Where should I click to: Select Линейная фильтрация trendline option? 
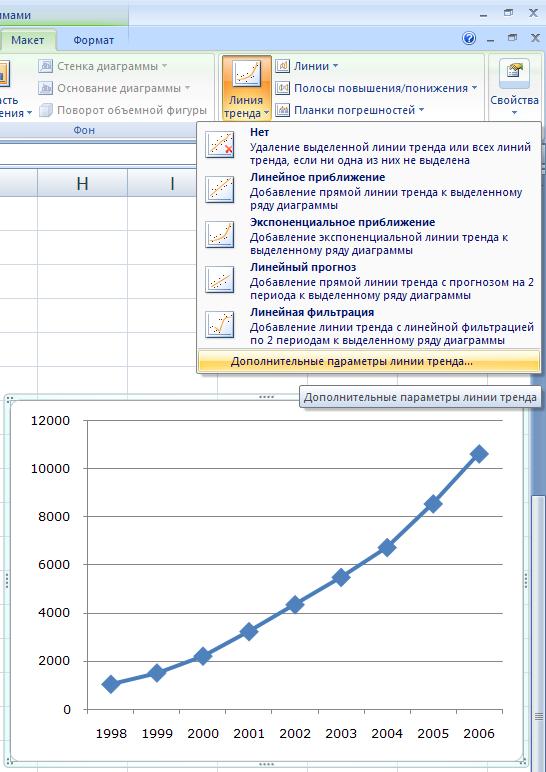coord(368,326)
